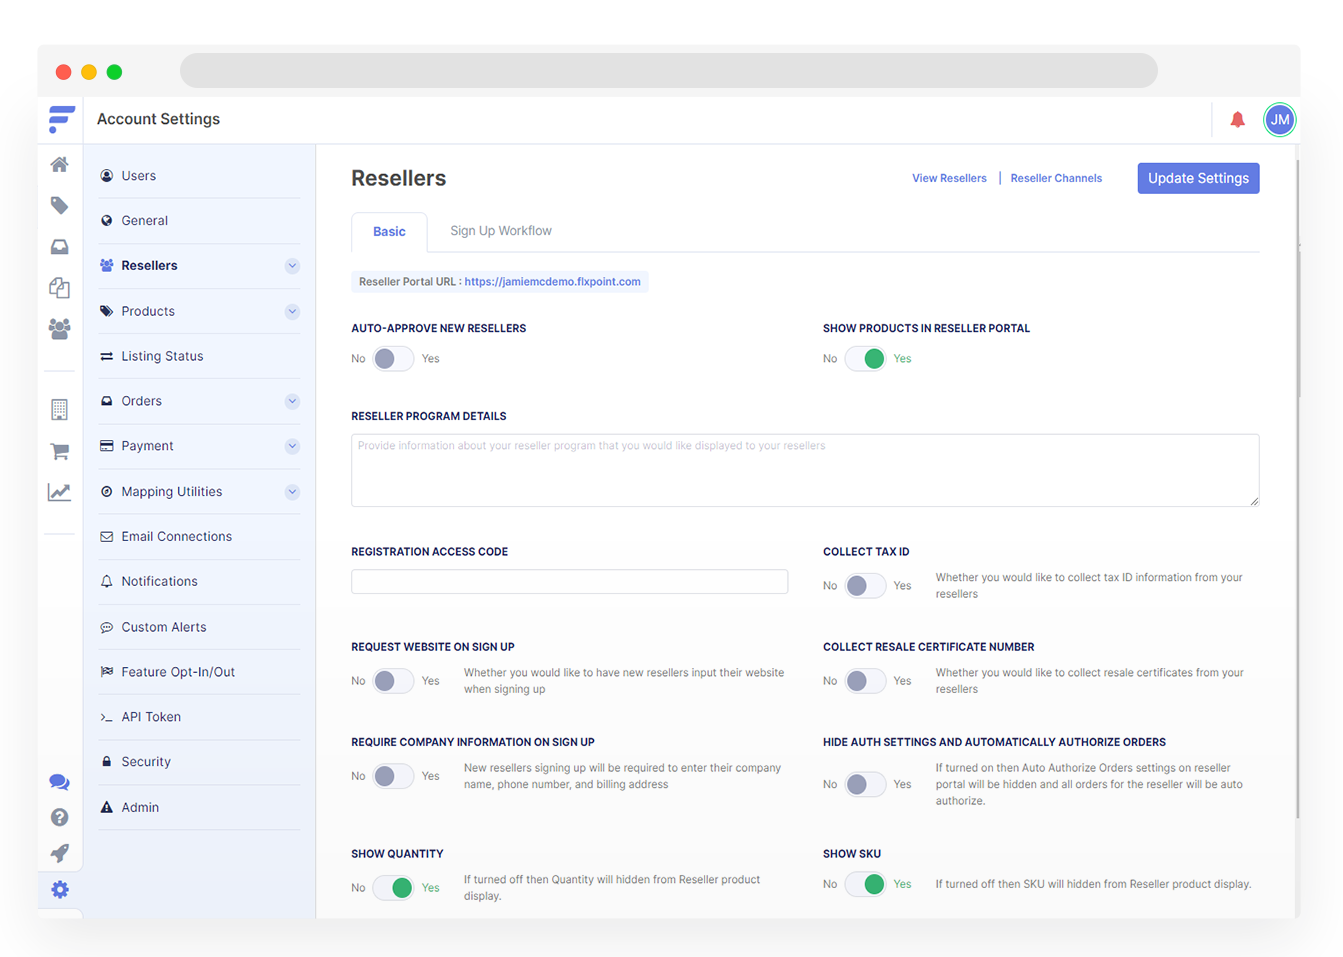Open the JM user avatar menu

click(1279, 120)
